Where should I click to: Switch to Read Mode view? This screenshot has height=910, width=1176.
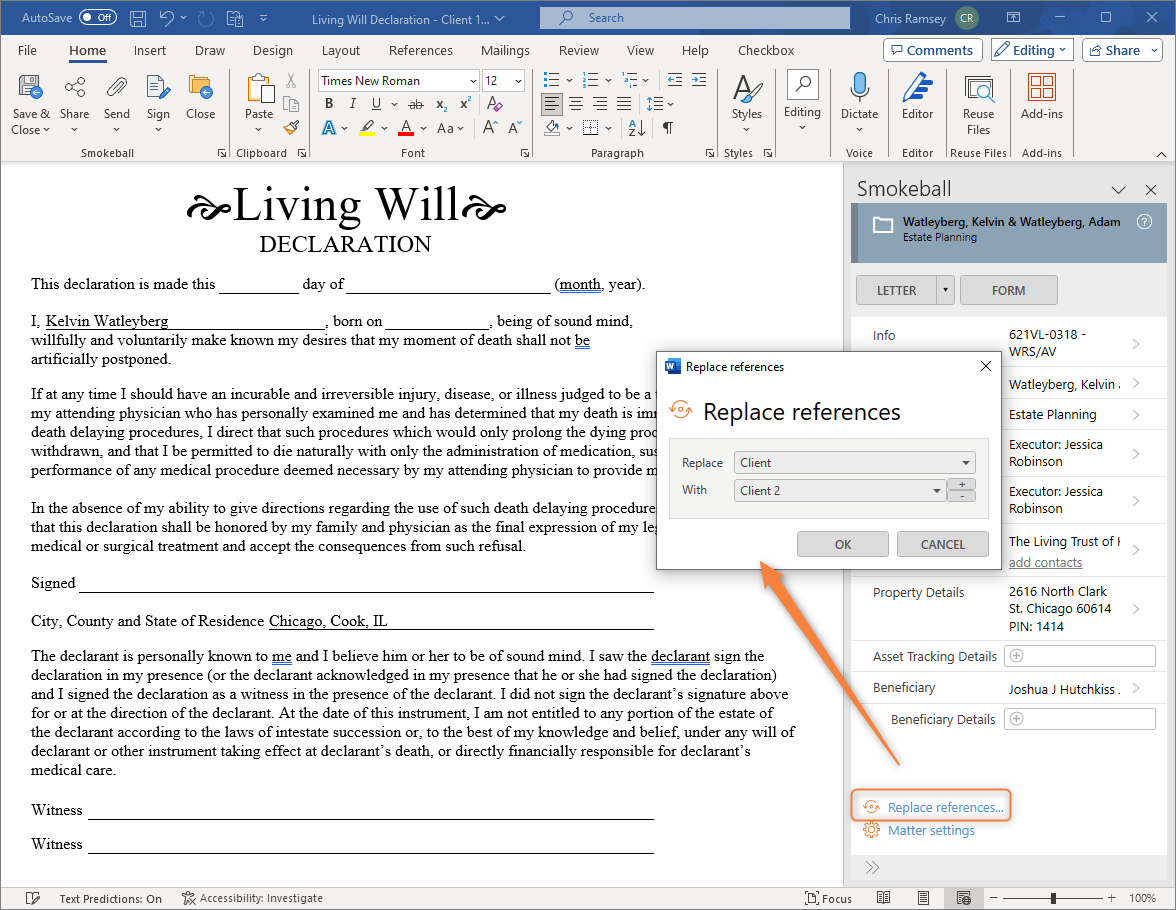pos(884,898)
